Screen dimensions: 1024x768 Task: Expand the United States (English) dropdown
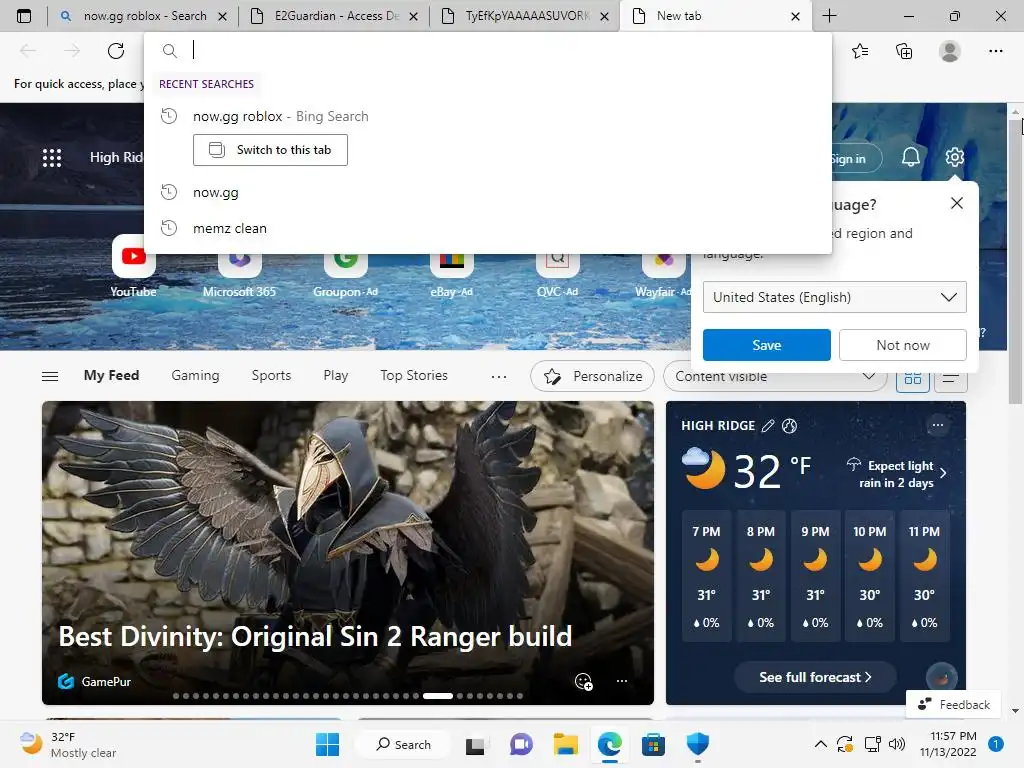point(835,297)
